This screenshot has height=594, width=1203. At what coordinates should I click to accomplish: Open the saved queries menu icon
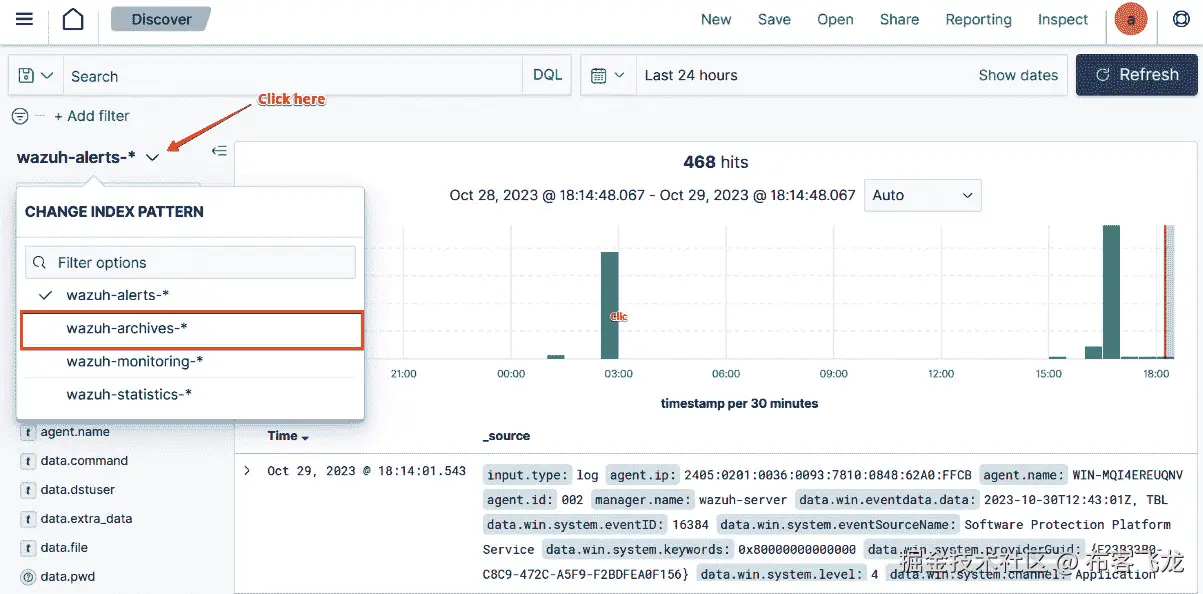[x=36, y=76]
